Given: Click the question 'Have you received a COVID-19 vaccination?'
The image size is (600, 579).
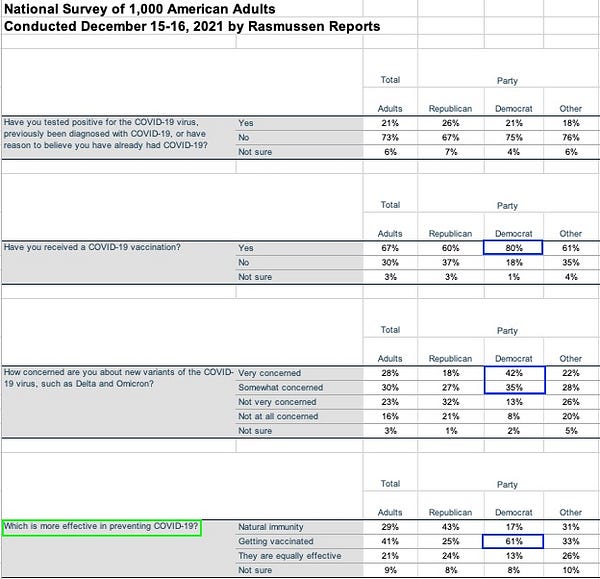Looking at the screenshot, I should tap(92, 247).
